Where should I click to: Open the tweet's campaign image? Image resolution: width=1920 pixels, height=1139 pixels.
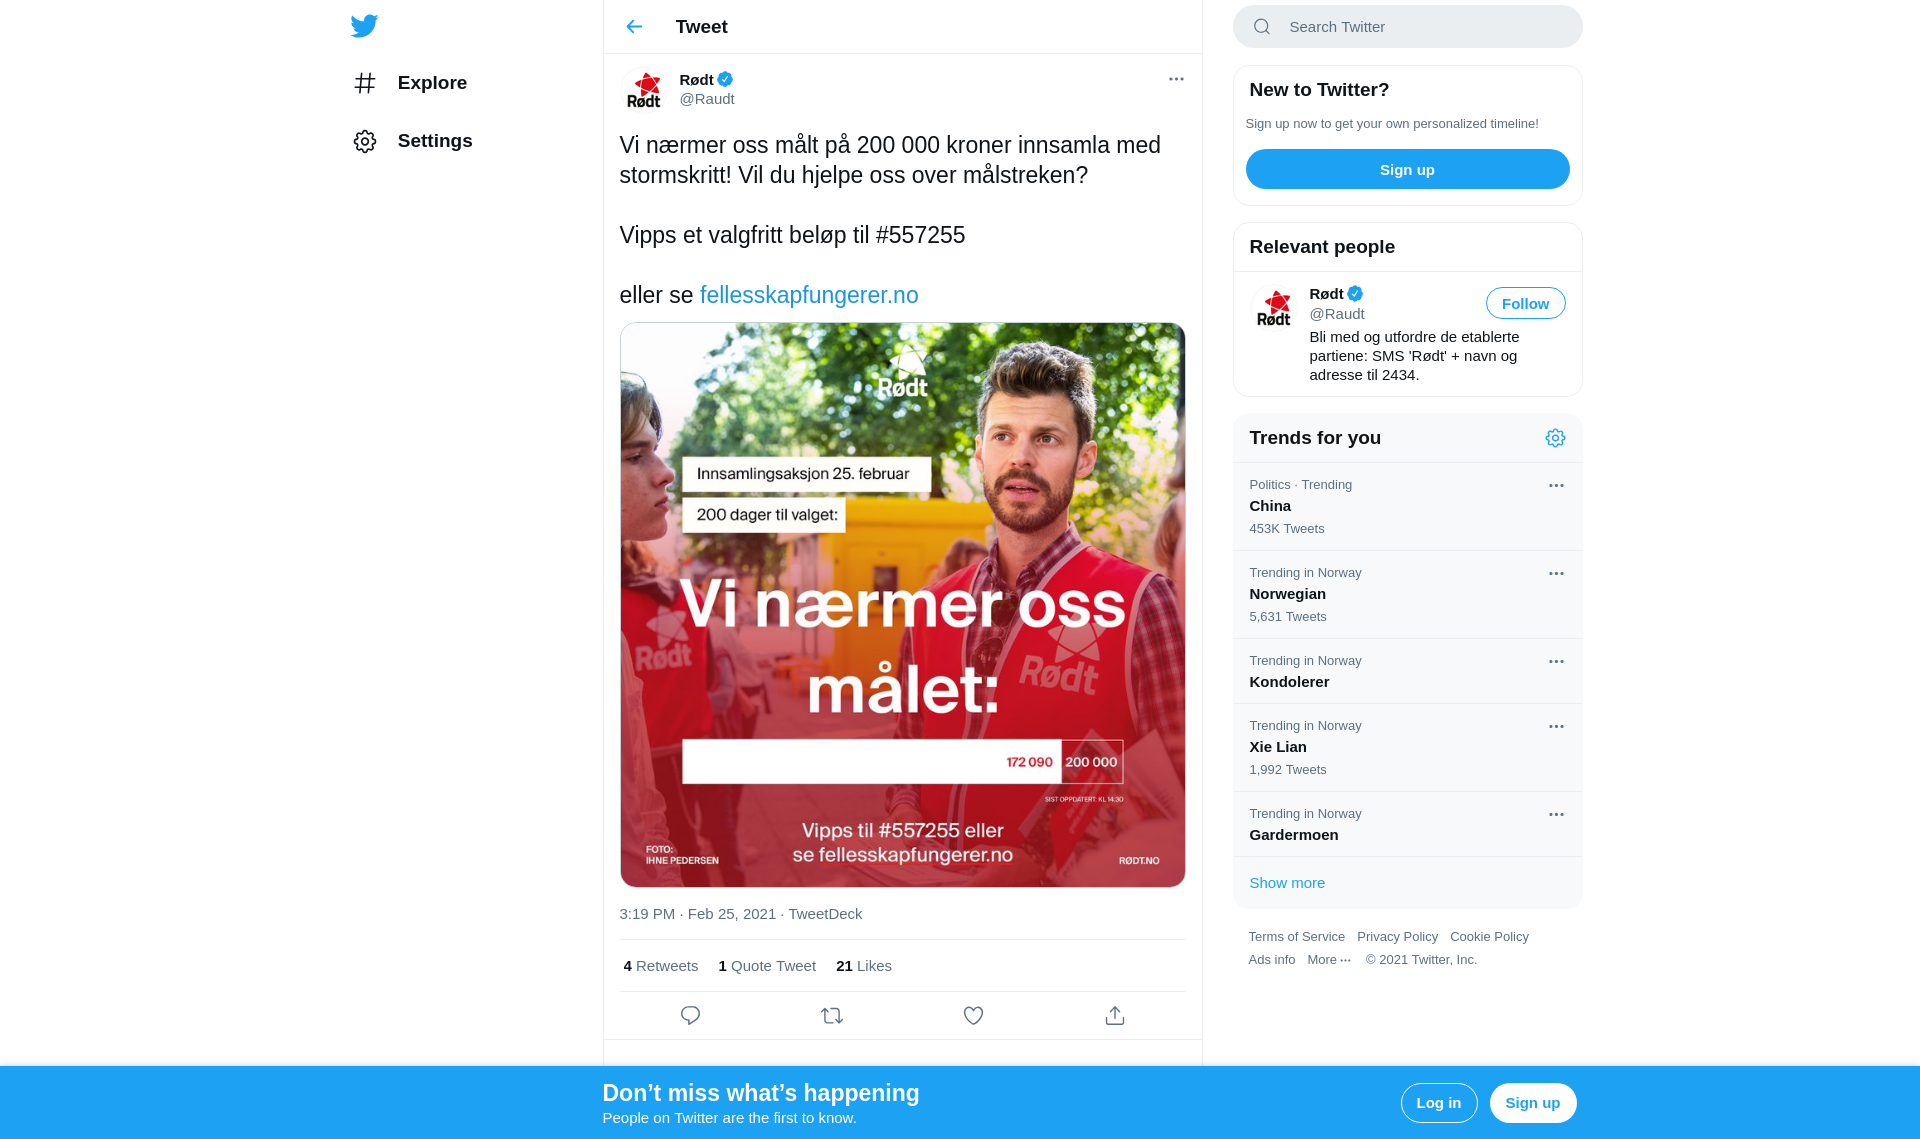pos(902,605)
